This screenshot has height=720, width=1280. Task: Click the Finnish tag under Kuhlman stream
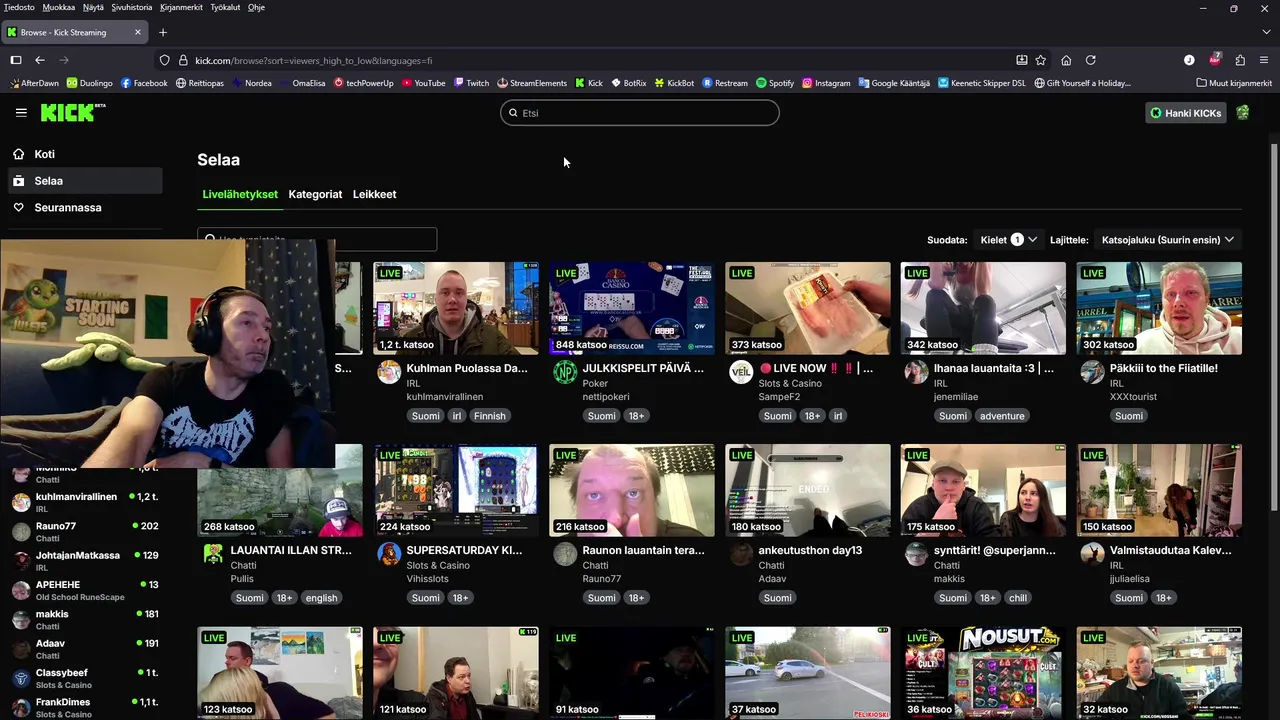point(490,416)
